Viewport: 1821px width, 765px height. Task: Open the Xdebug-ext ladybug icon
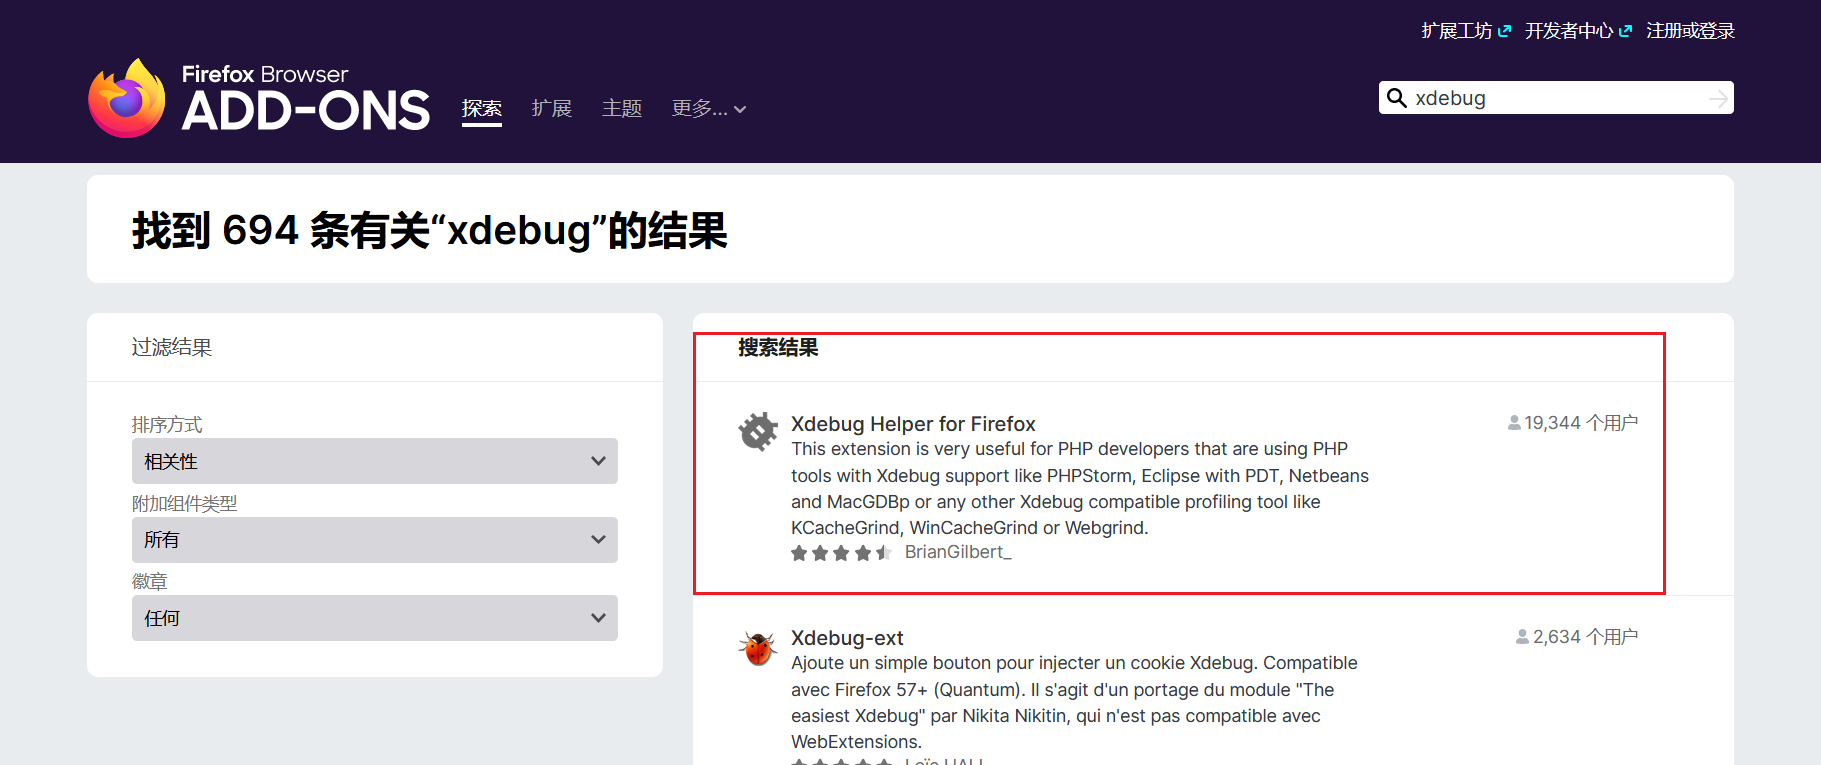pos(758,647)
